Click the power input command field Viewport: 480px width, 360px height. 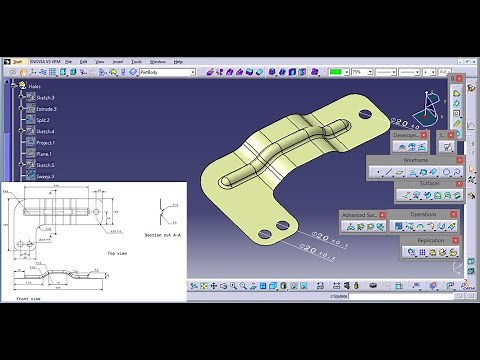[x=401, y=296]
